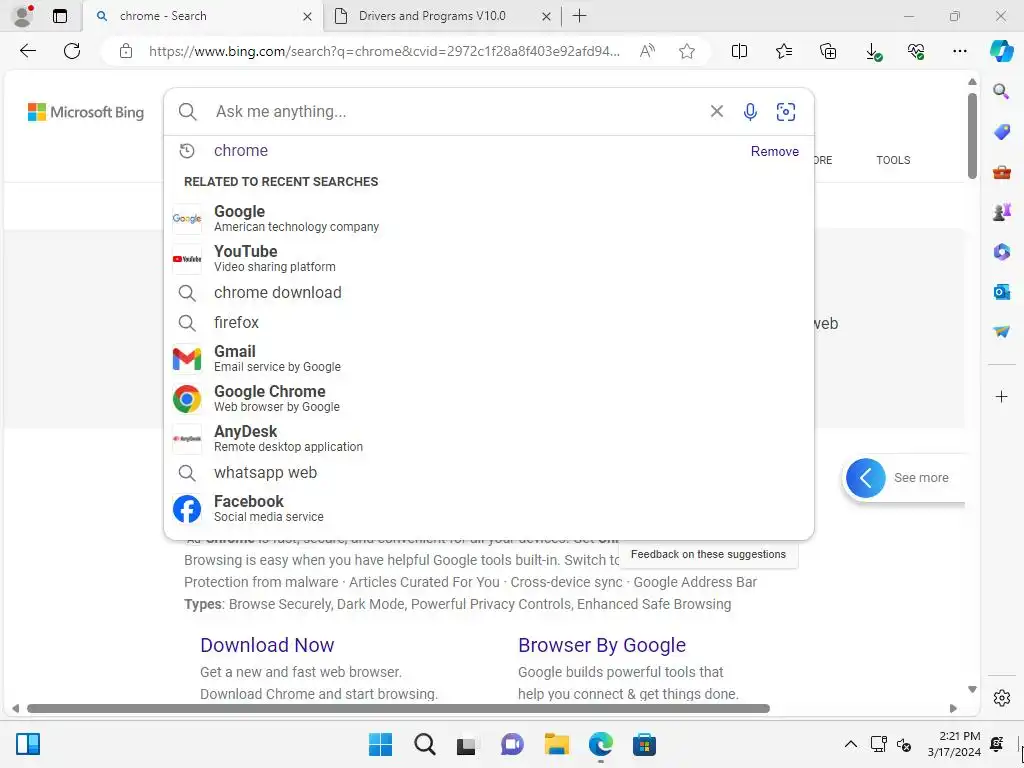Open Browser essentials heart icon
Viewport: 1024px width, 768px height.
(916, 51)
